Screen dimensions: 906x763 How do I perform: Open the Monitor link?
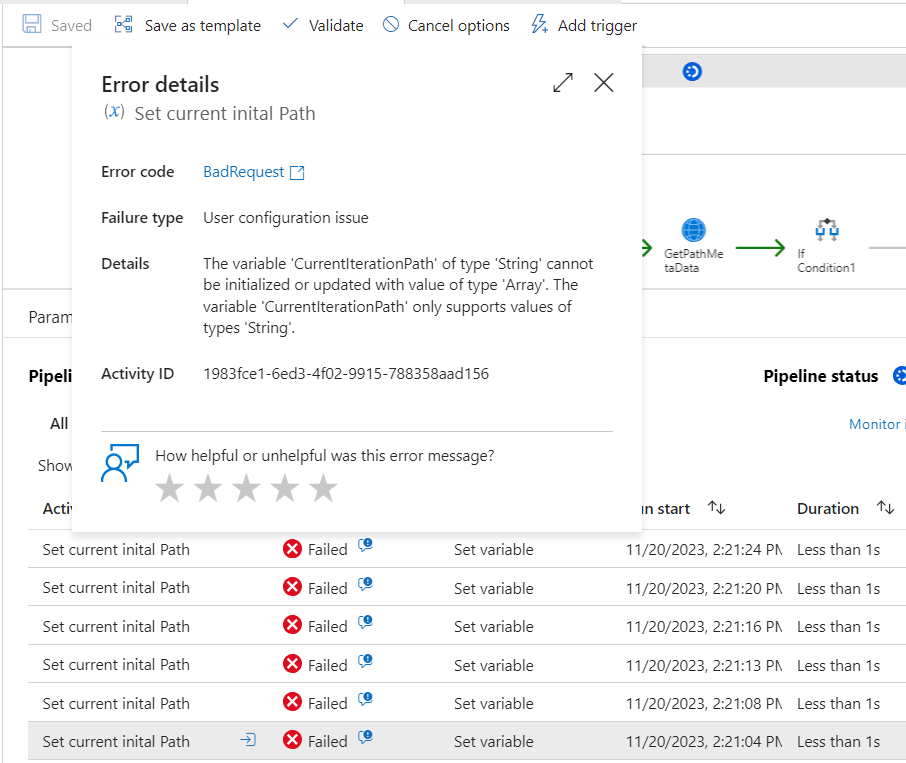click(x=877, y=424)
